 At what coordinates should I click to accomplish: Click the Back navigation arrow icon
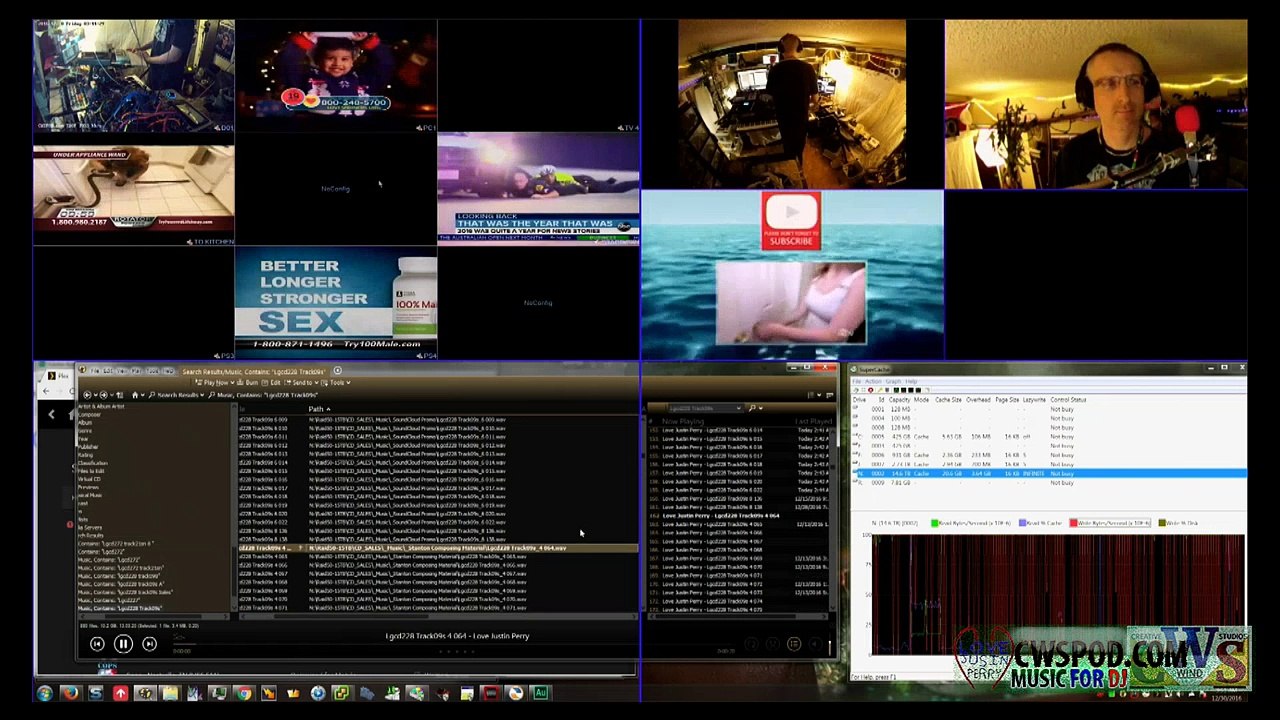pos(86,395)
